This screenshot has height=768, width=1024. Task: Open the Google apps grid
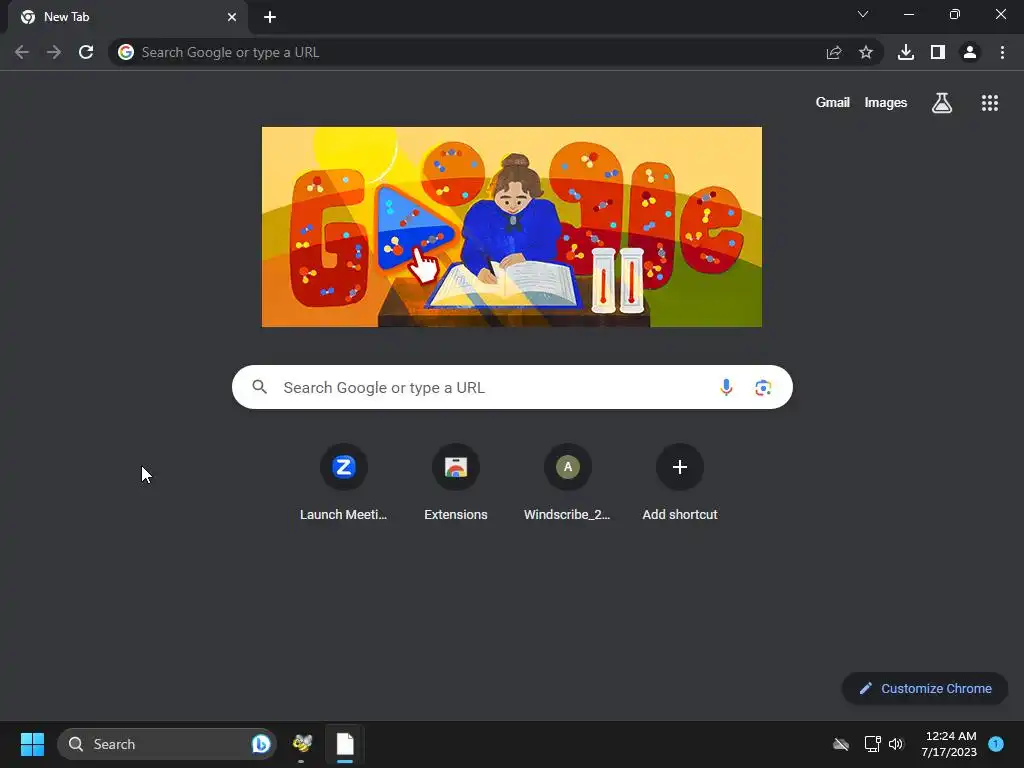(990, 103)
